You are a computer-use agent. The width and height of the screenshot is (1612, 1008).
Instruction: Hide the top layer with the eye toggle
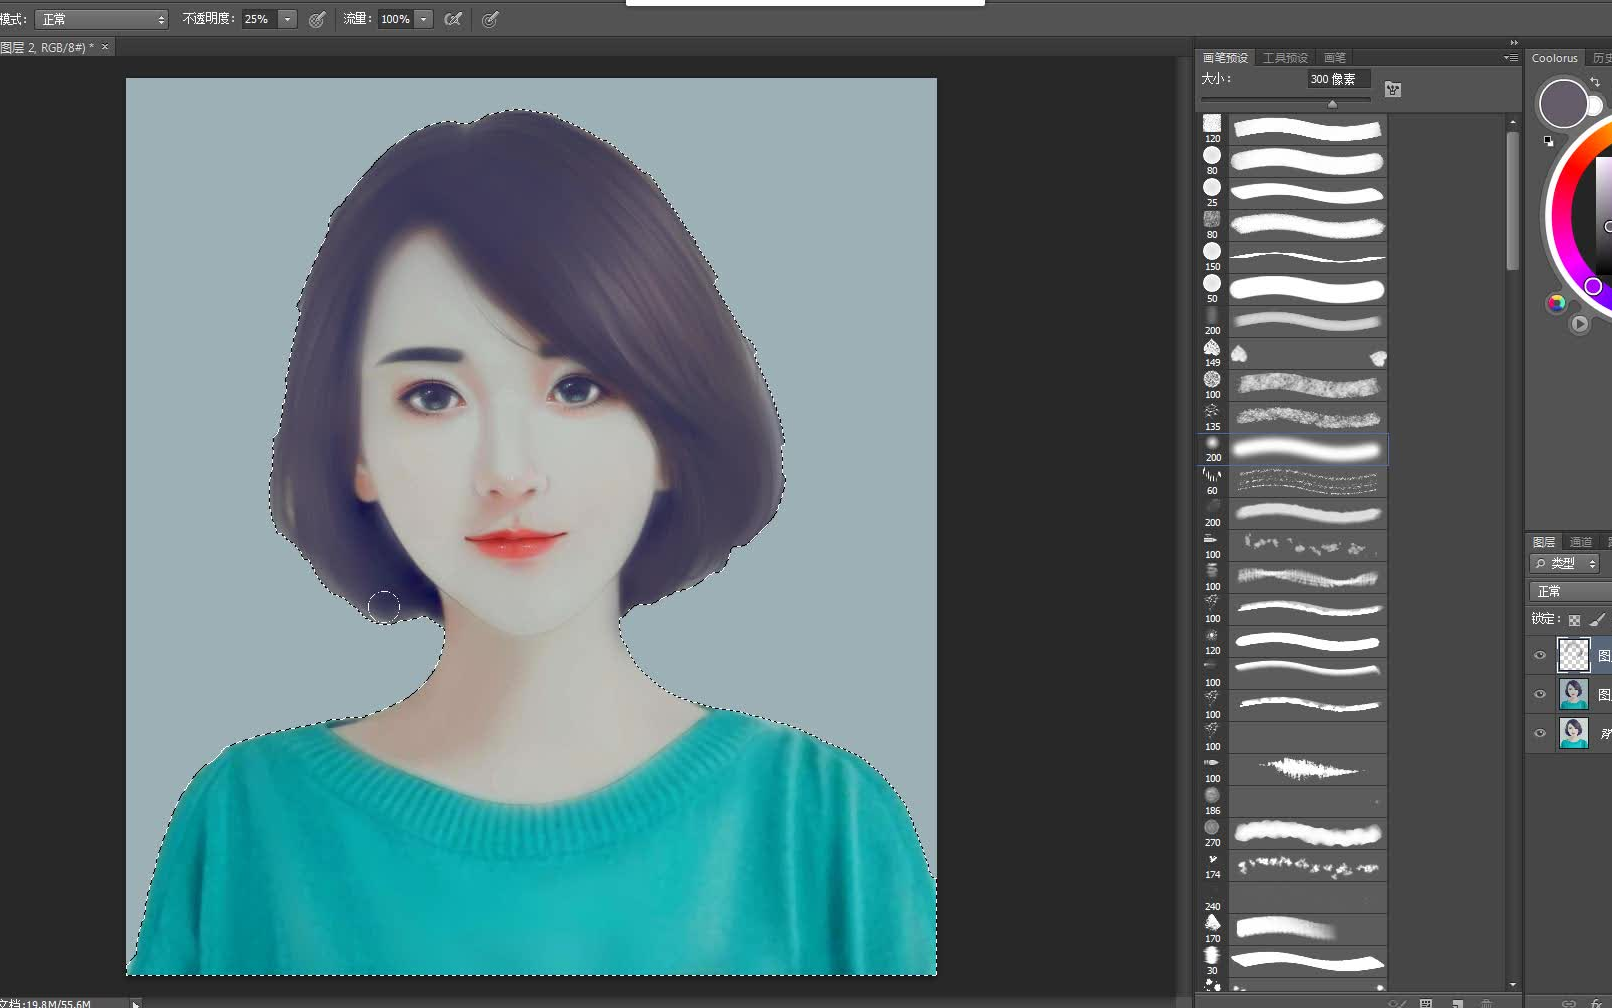[1541, 655]
